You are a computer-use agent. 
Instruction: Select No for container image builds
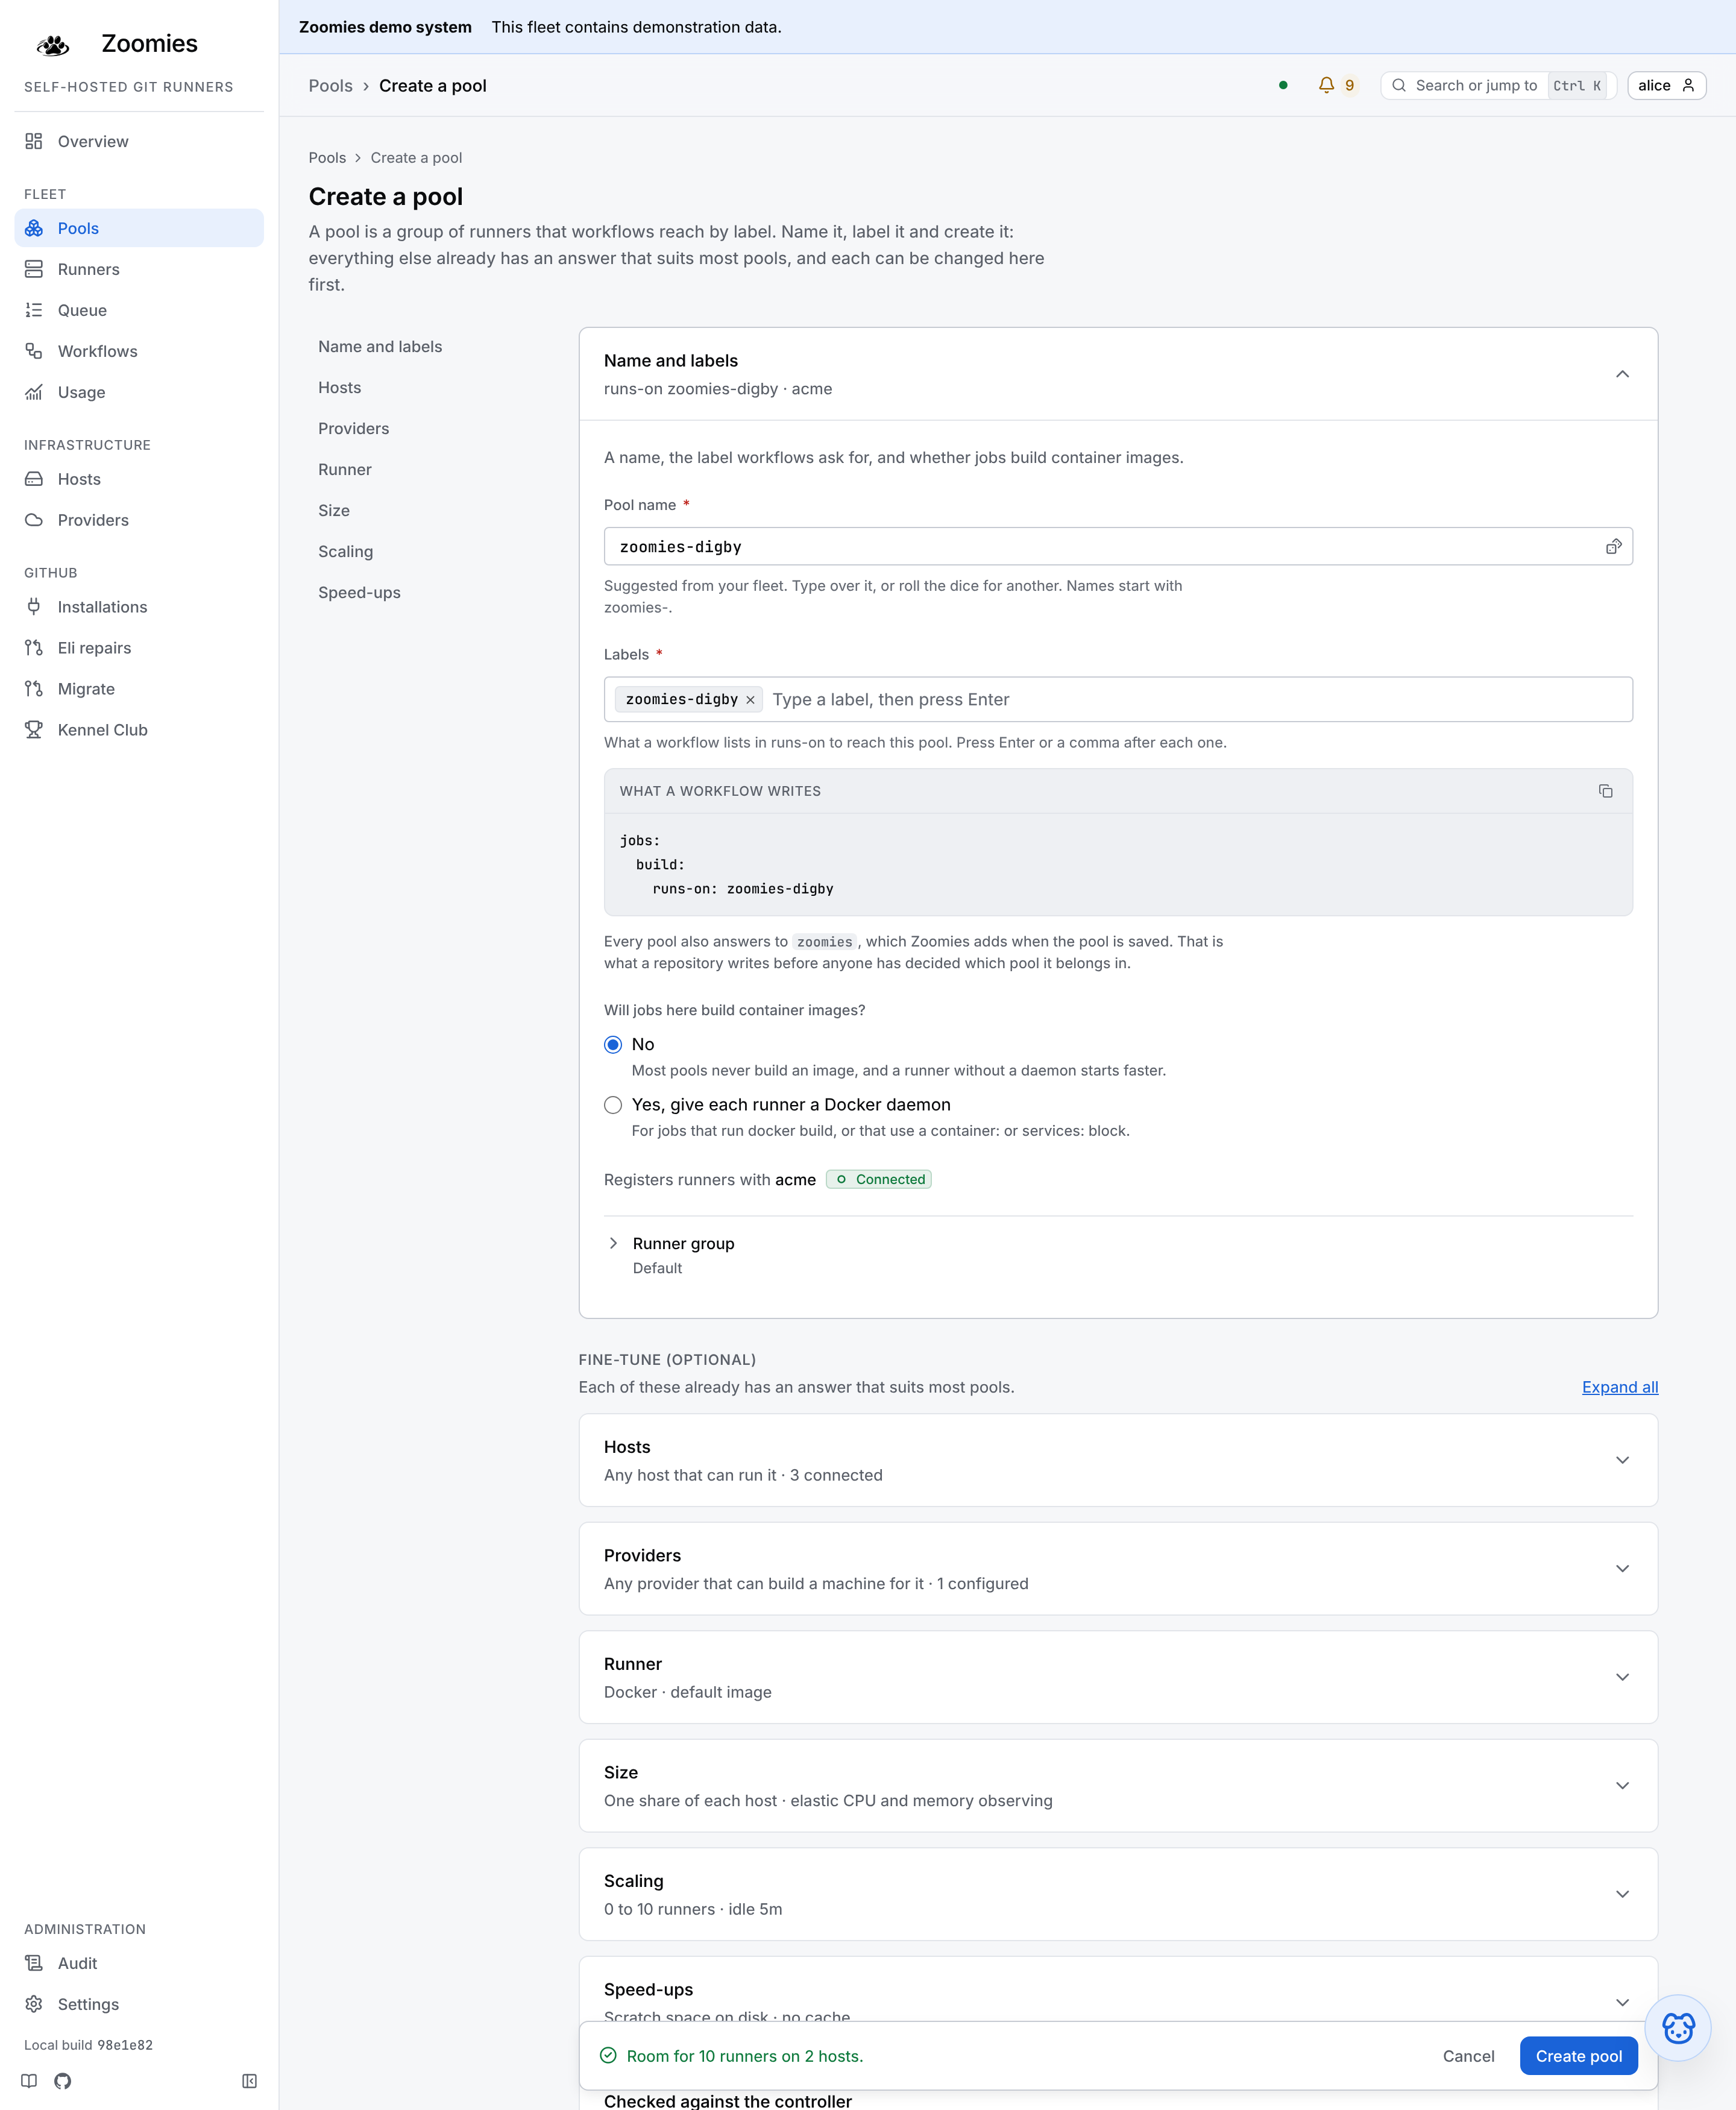[x=613, y=1045]
